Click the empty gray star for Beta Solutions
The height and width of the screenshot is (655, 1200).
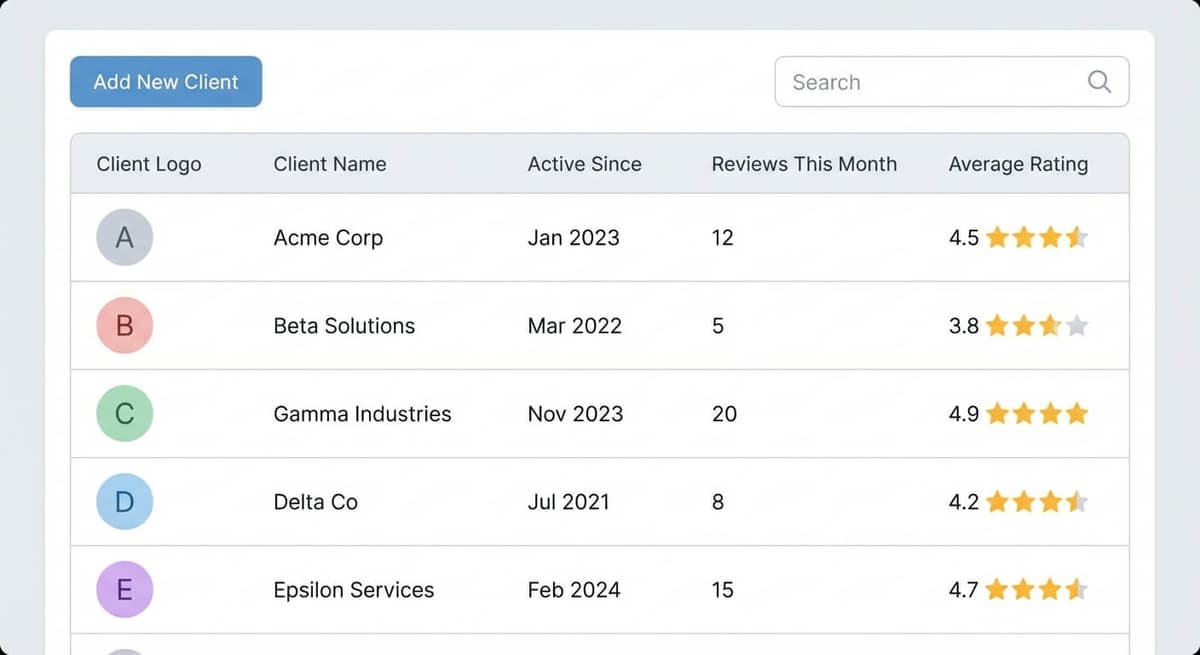click(x=1078, y=325)
